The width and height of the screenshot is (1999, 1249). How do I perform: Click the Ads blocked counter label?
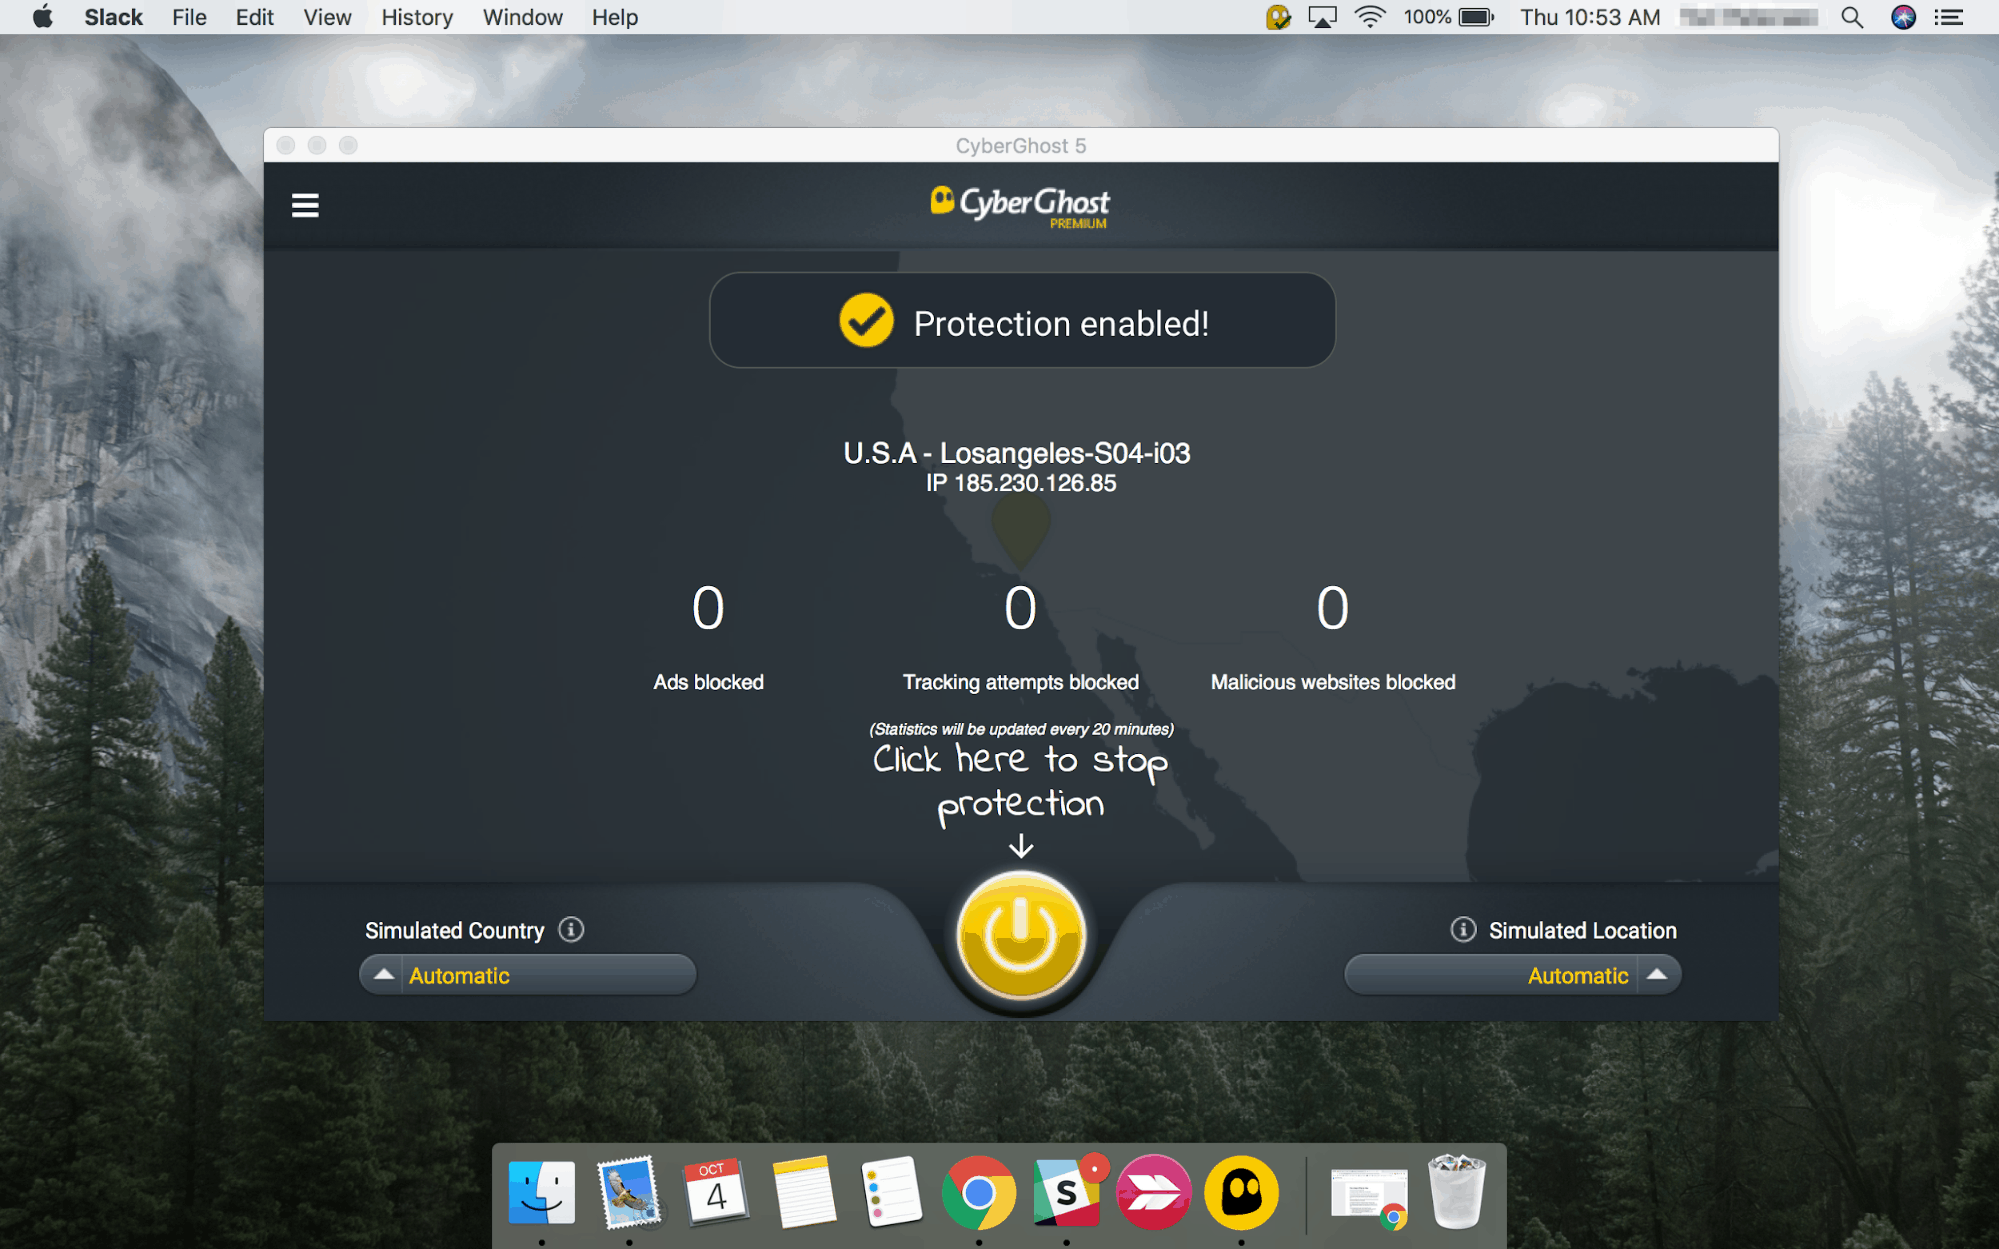pos(708,682)
